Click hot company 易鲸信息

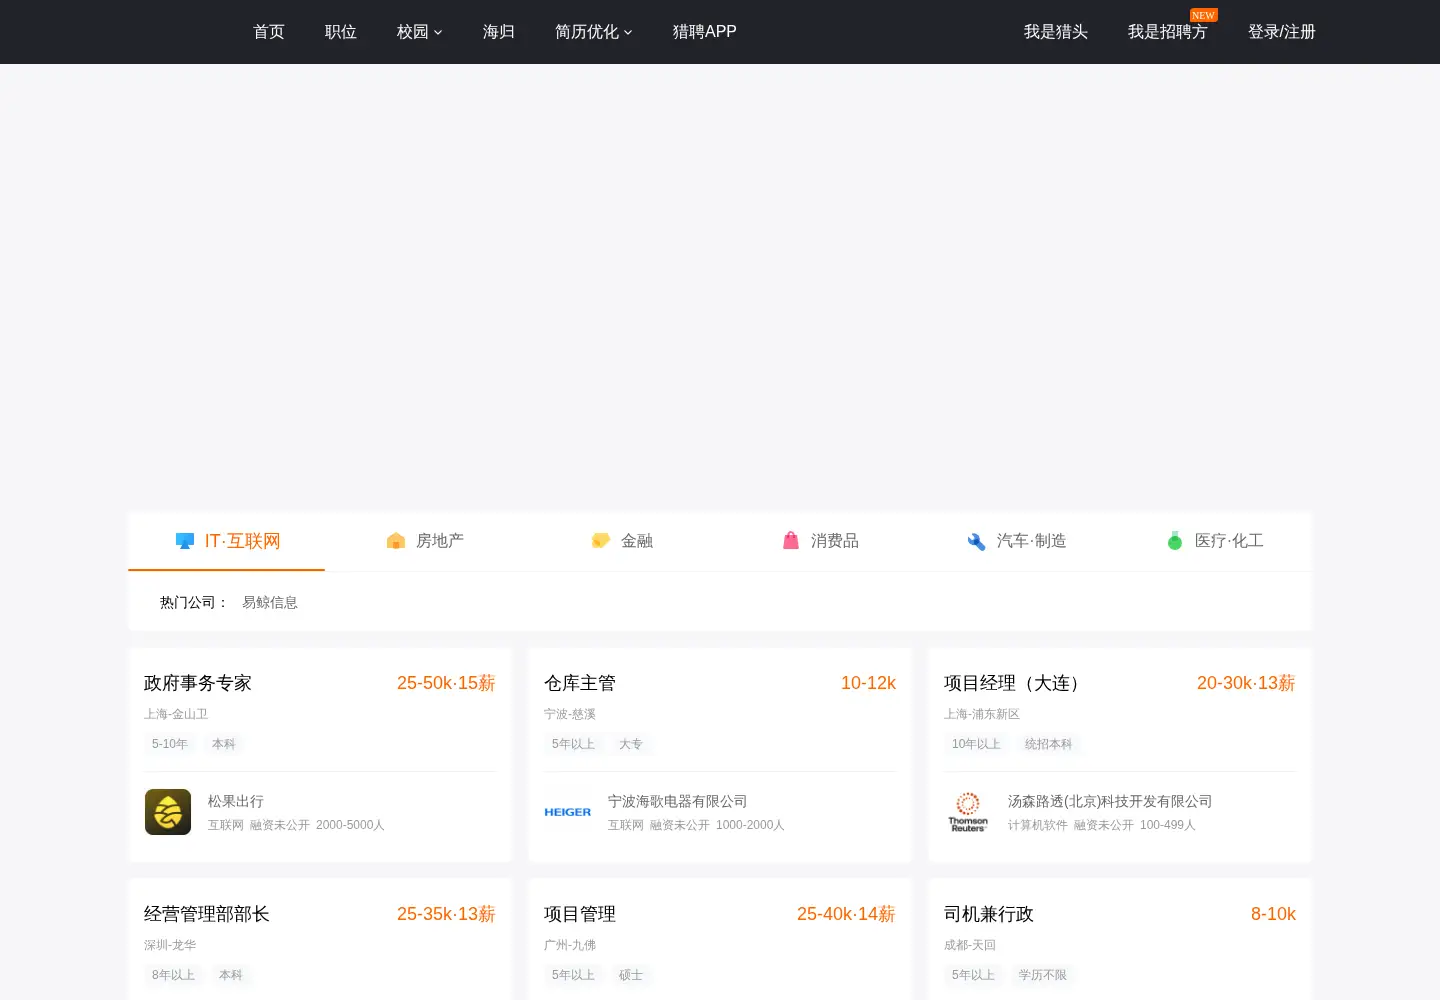270,602
